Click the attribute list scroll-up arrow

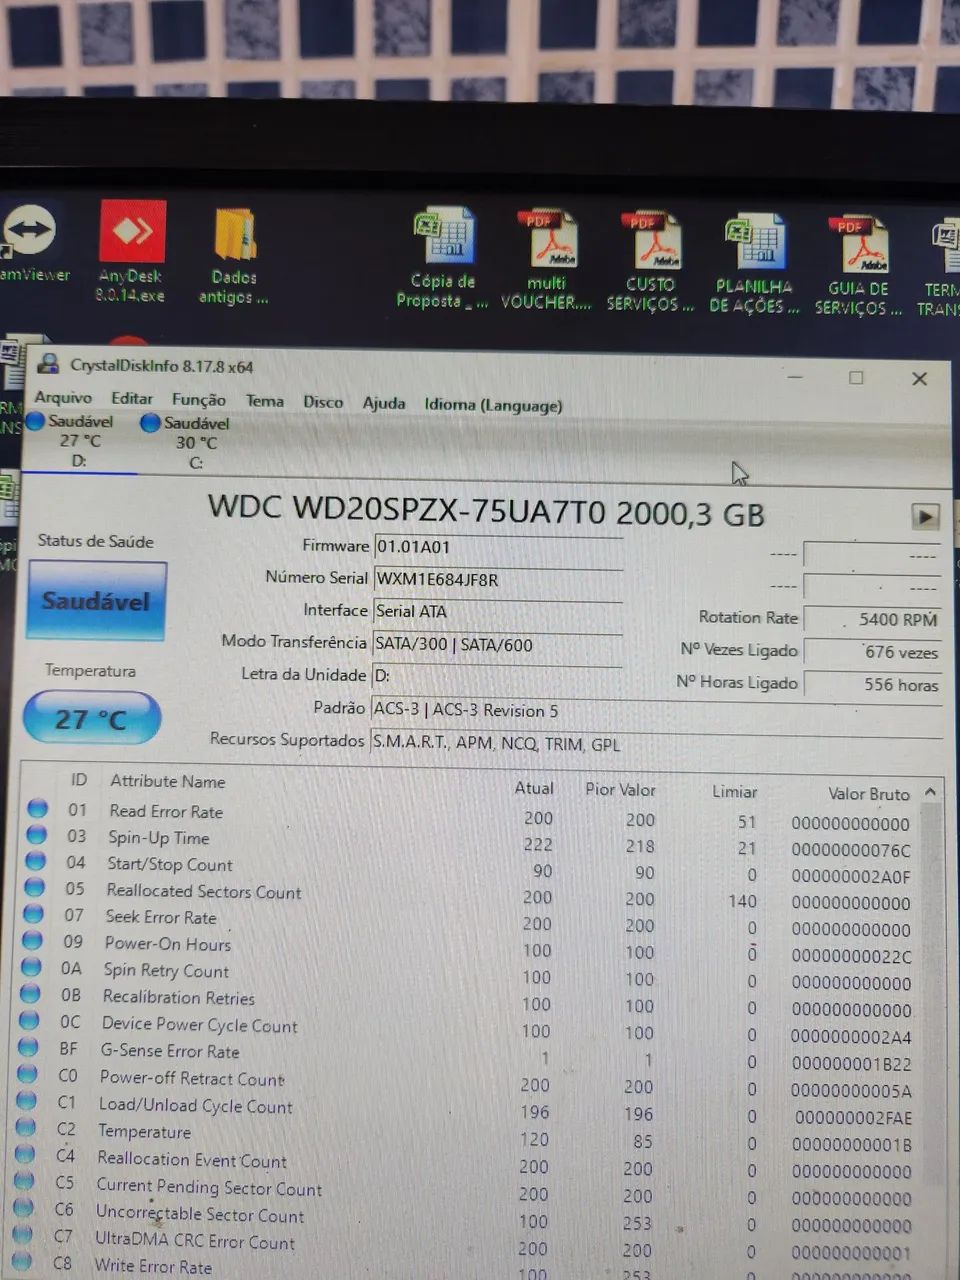tap(930, 792)
